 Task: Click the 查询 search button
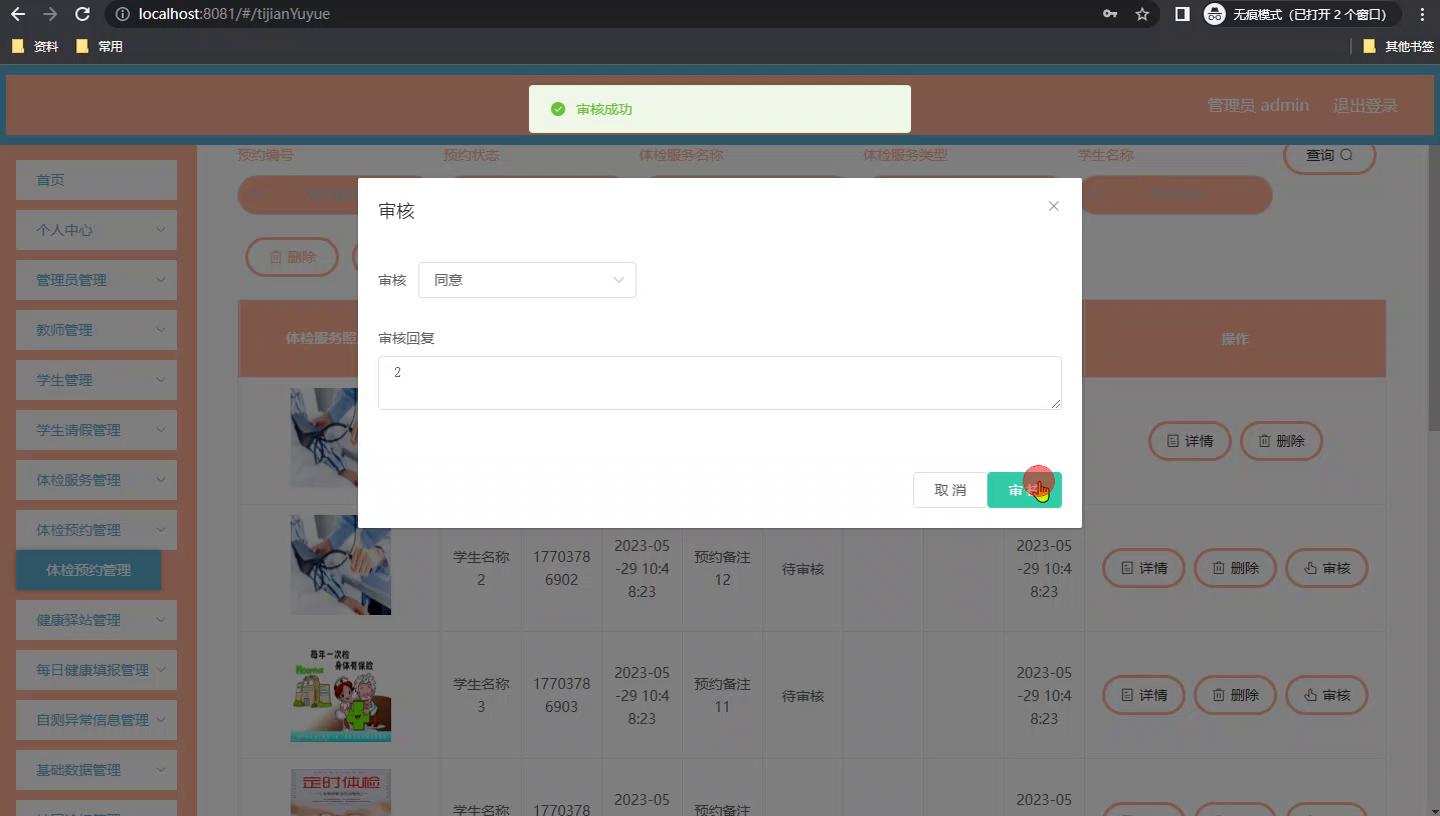tap(1329, 155)
